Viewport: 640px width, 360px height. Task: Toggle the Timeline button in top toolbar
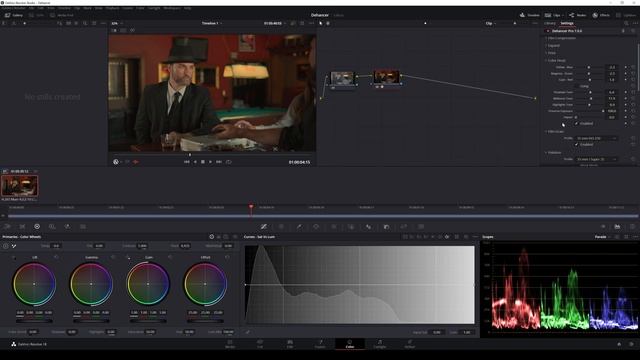pyautogui.click(x=529, y=15)
